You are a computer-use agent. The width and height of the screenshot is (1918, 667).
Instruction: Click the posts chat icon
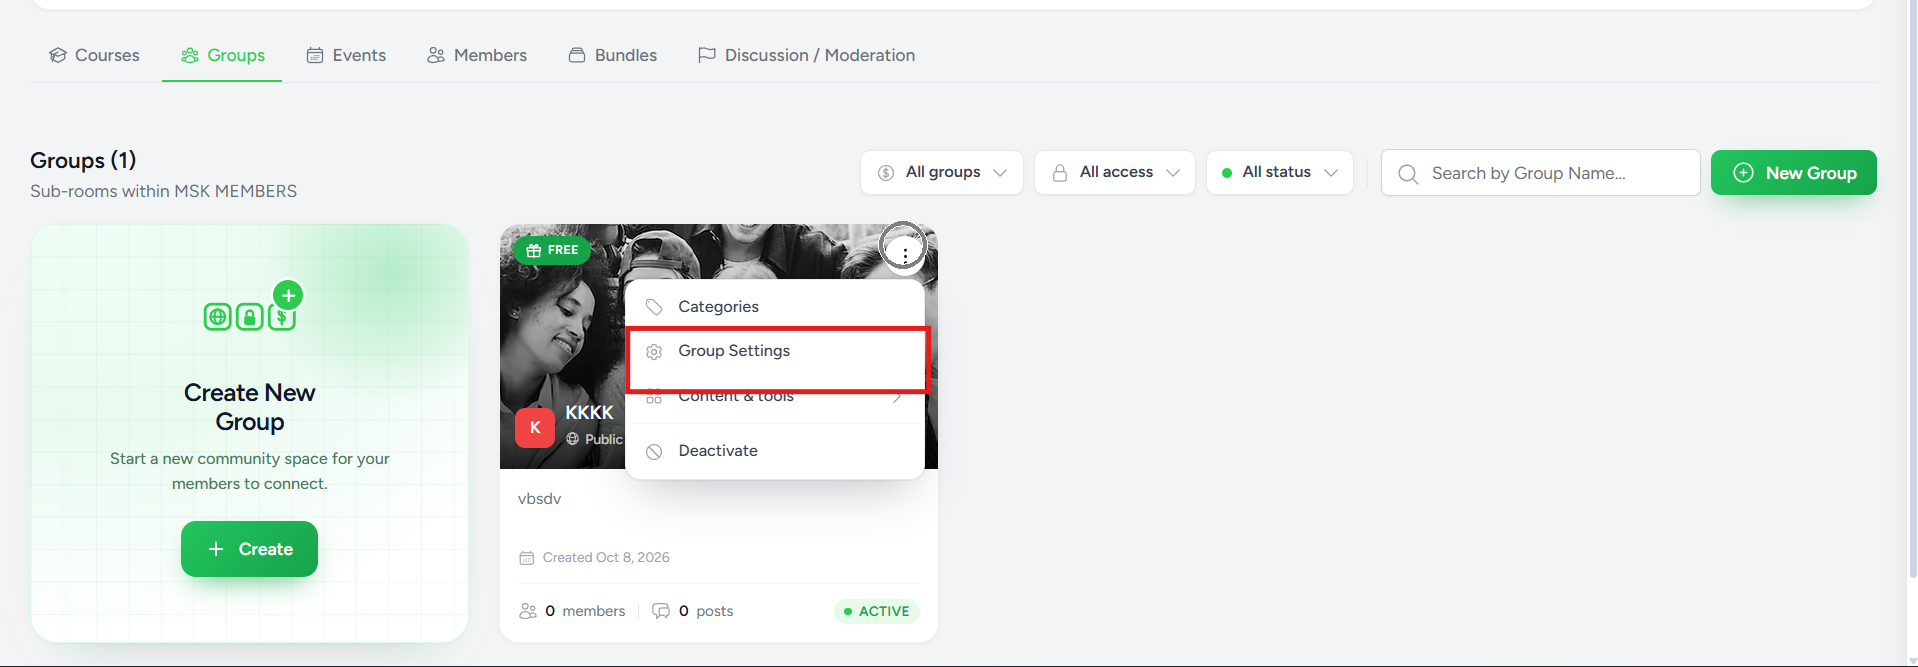(x=661, y=611)
